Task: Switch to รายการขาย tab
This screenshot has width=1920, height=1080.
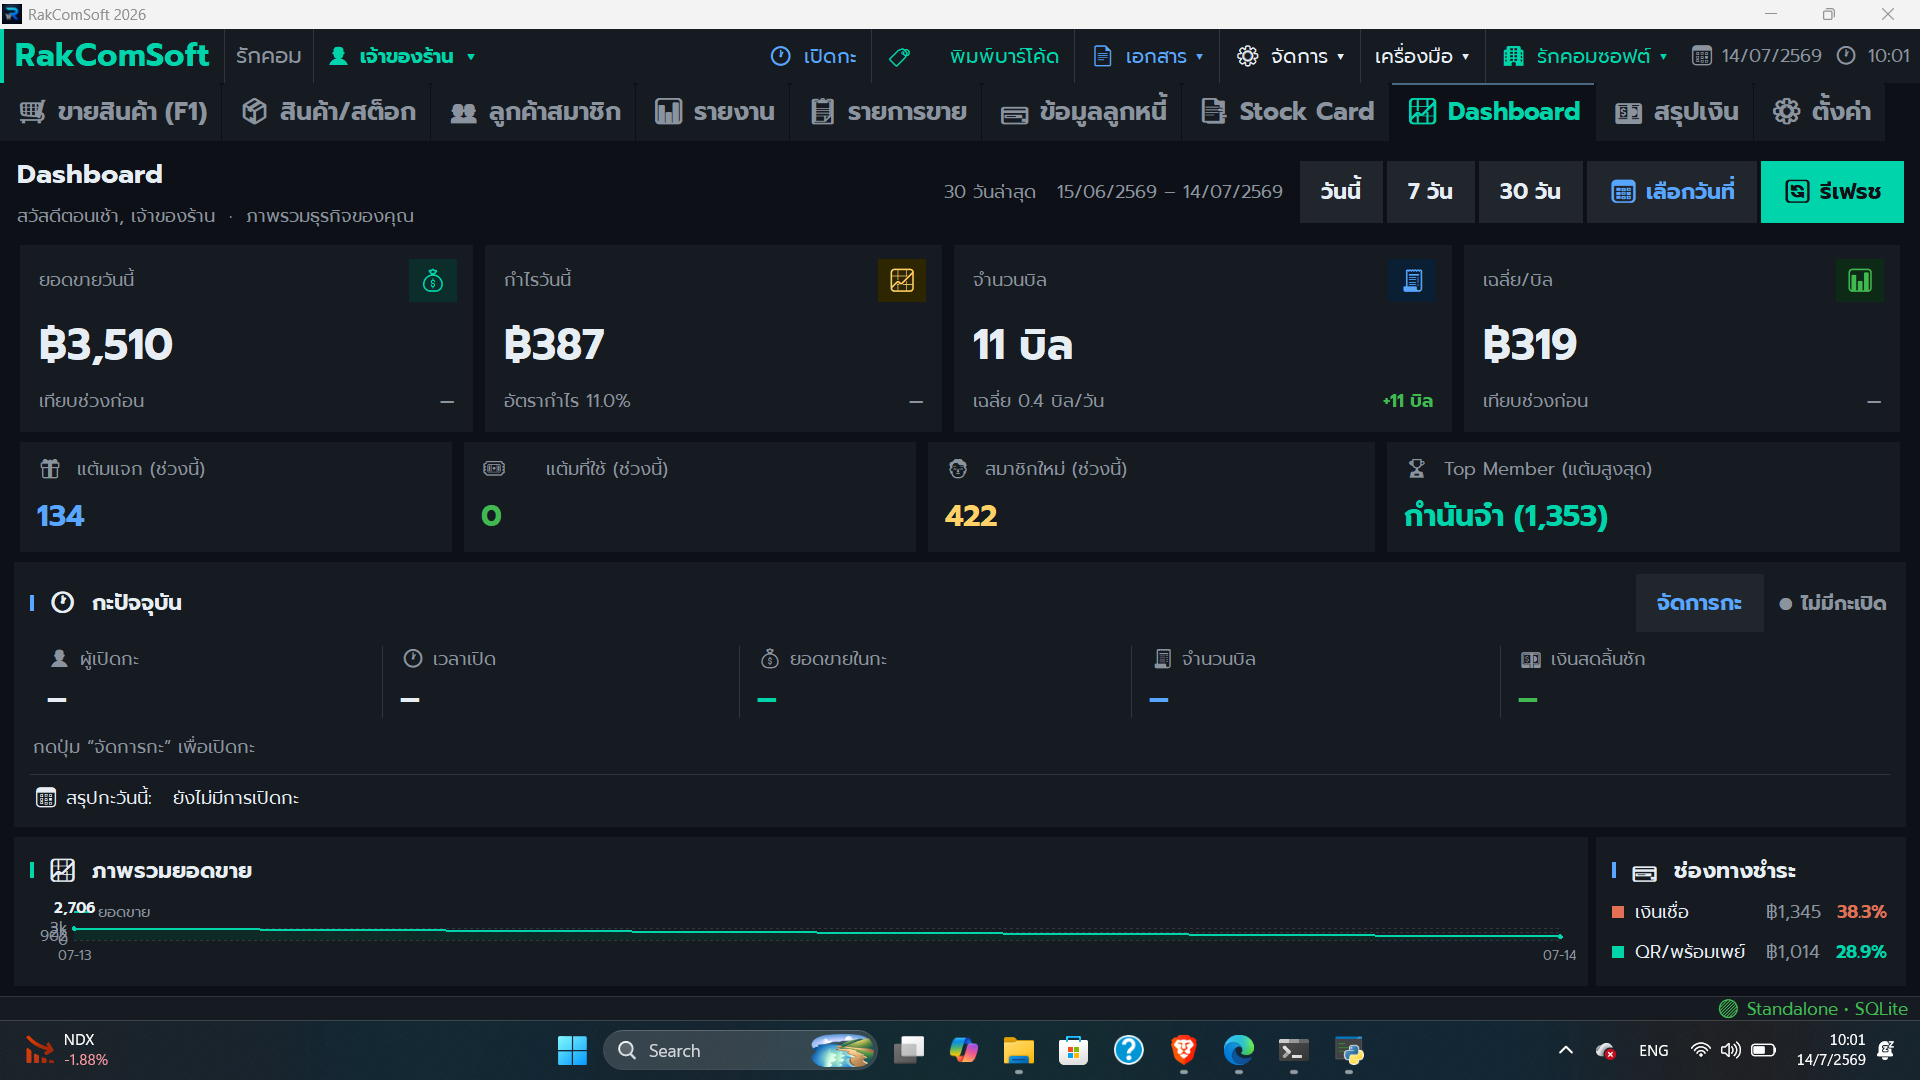Action: pyautogui.click(x=888, y=112)
